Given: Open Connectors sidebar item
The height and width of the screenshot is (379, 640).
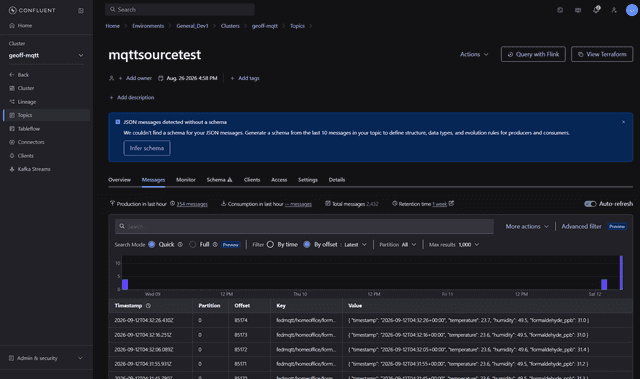Looking at the screenshot, I should pyautogui.click(x=27, y=142).
